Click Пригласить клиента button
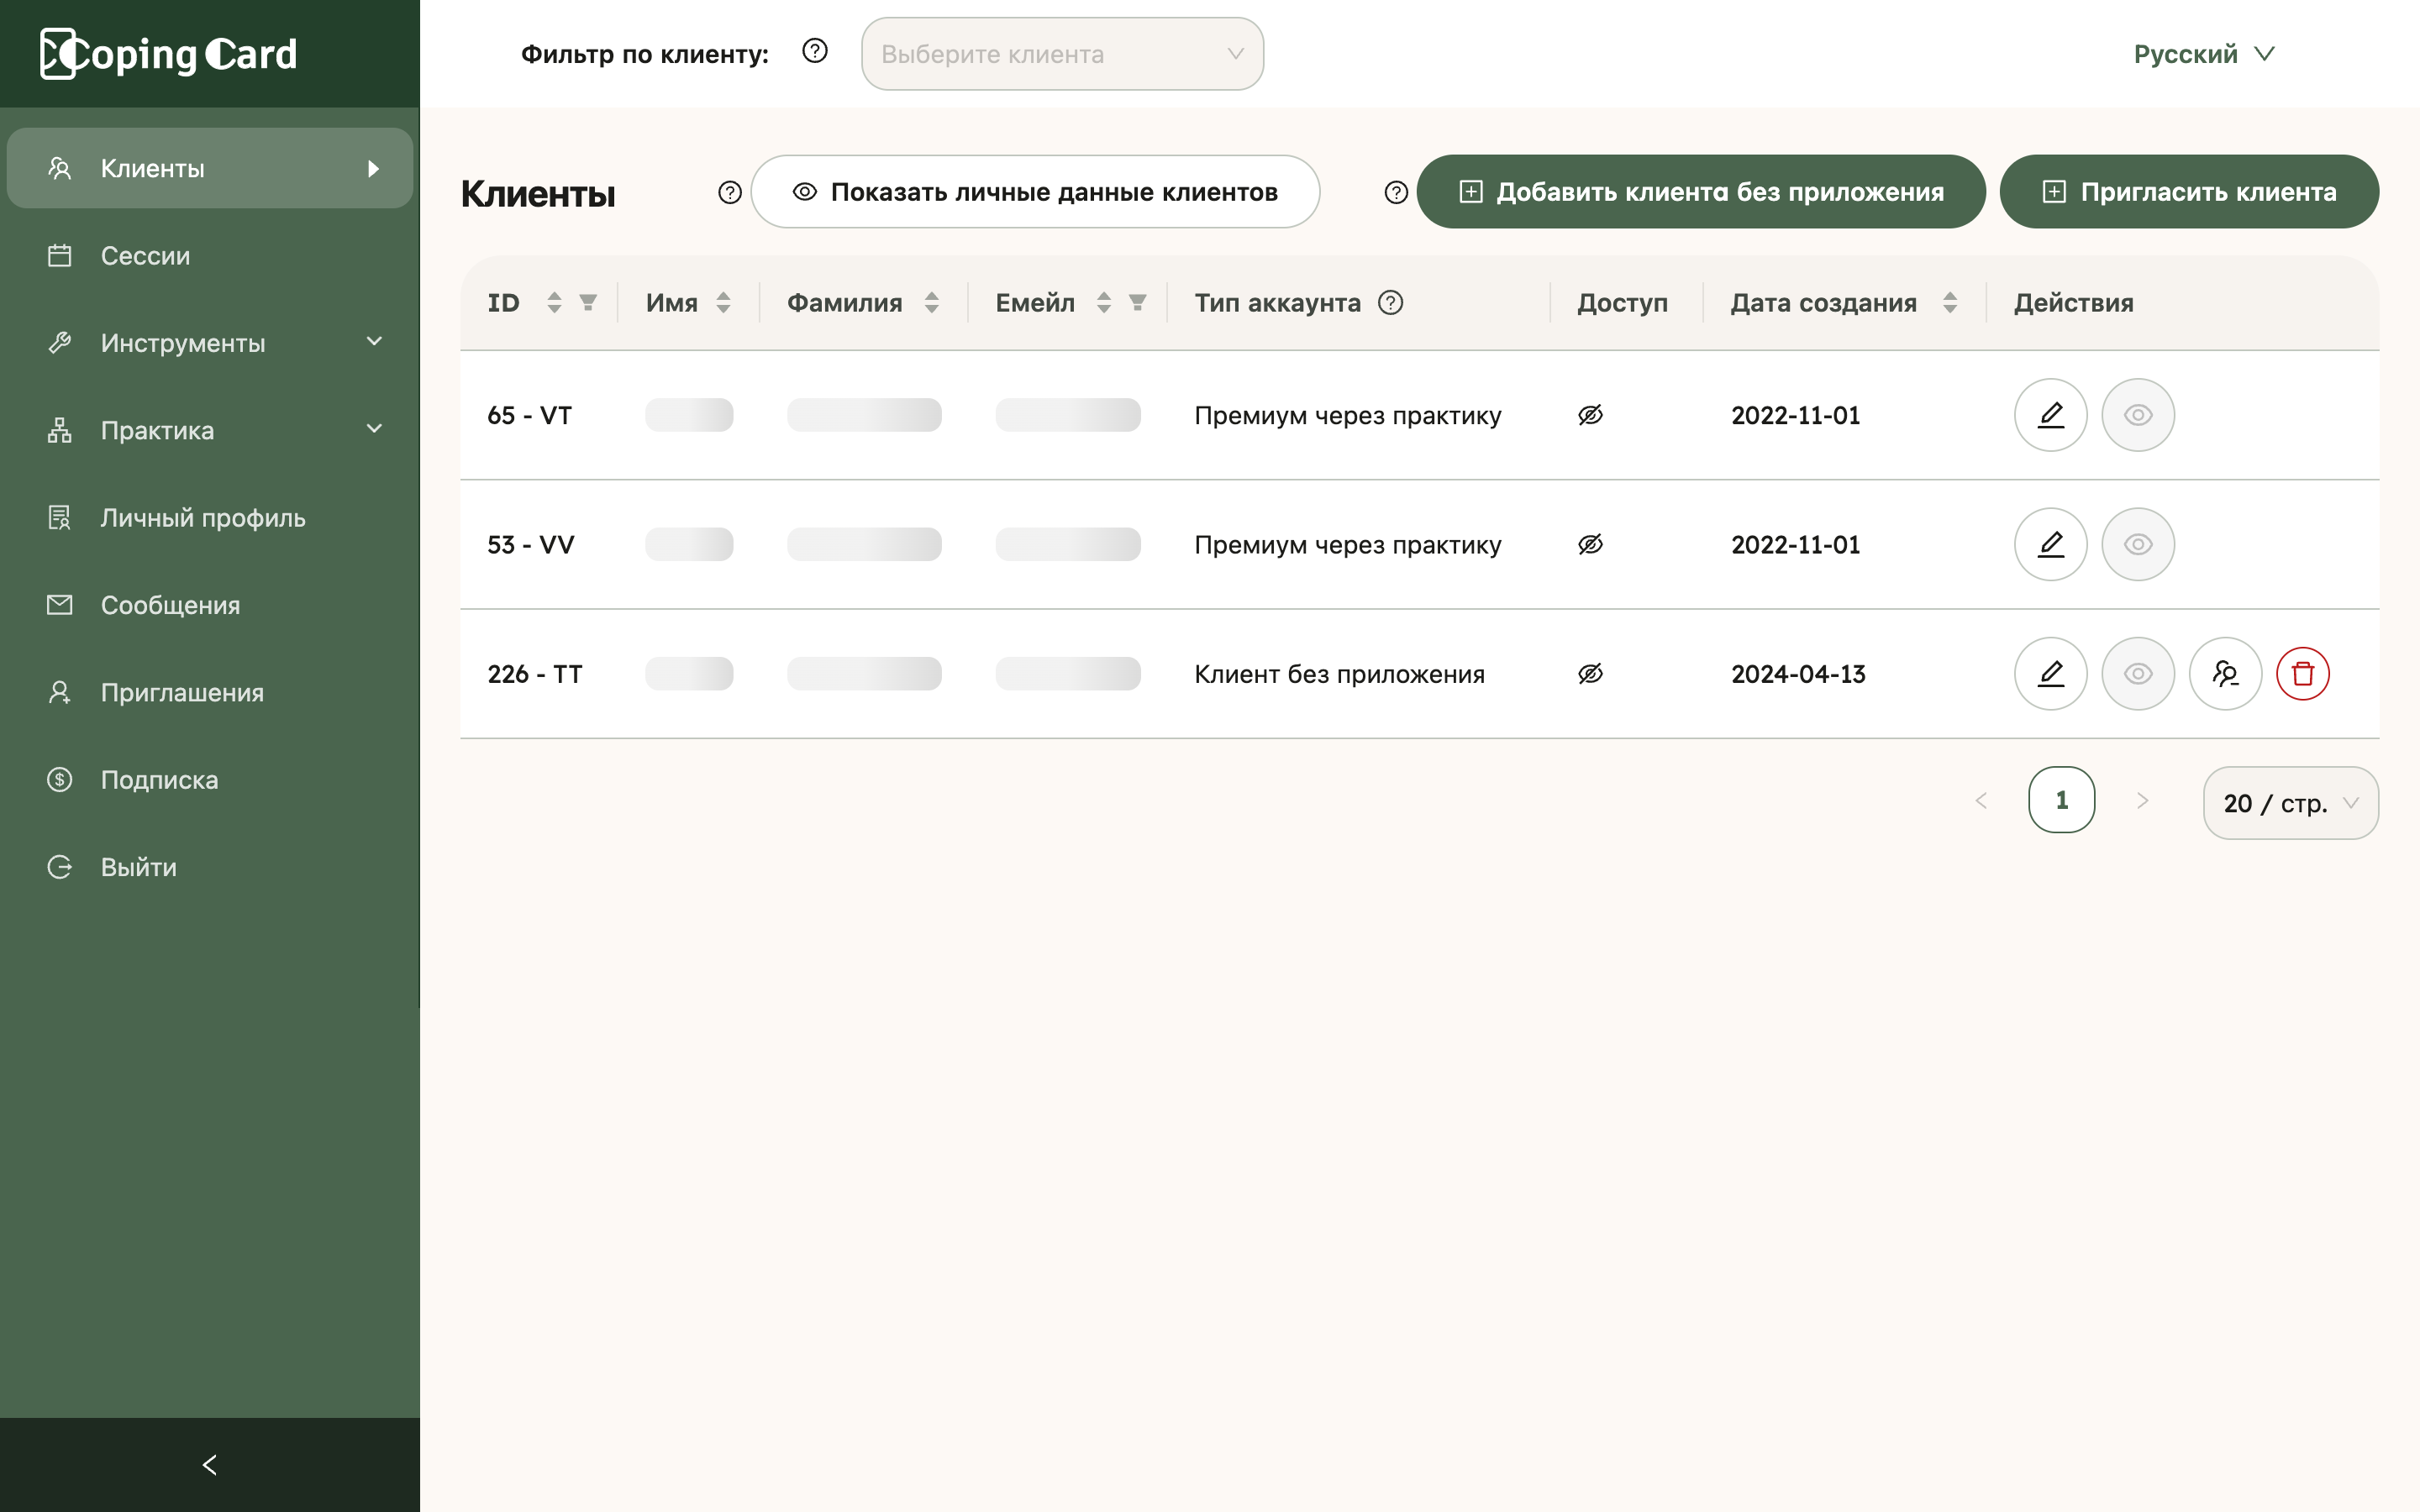Image resolution: width=2420 pixels, height=1512 pixels. (2189, 192)
